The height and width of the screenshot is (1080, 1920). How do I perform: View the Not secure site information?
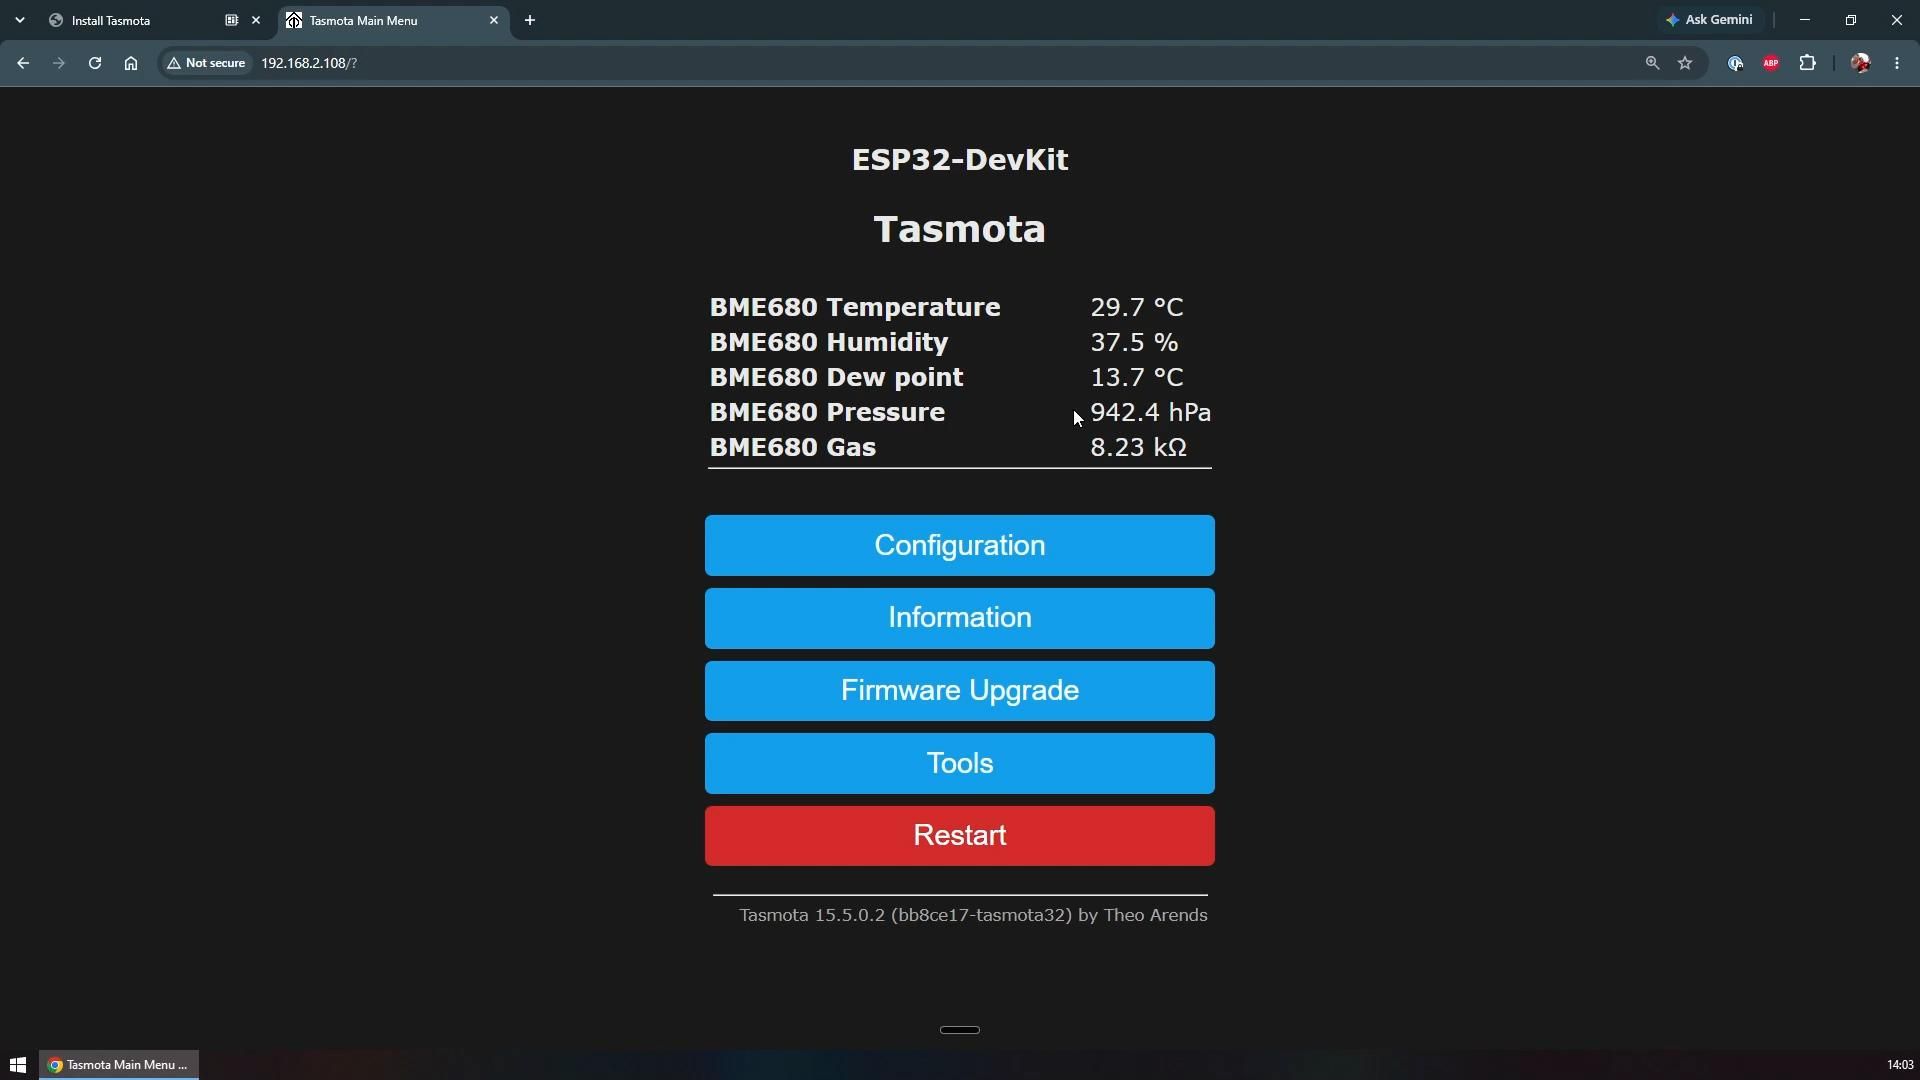tap(207, 63)
